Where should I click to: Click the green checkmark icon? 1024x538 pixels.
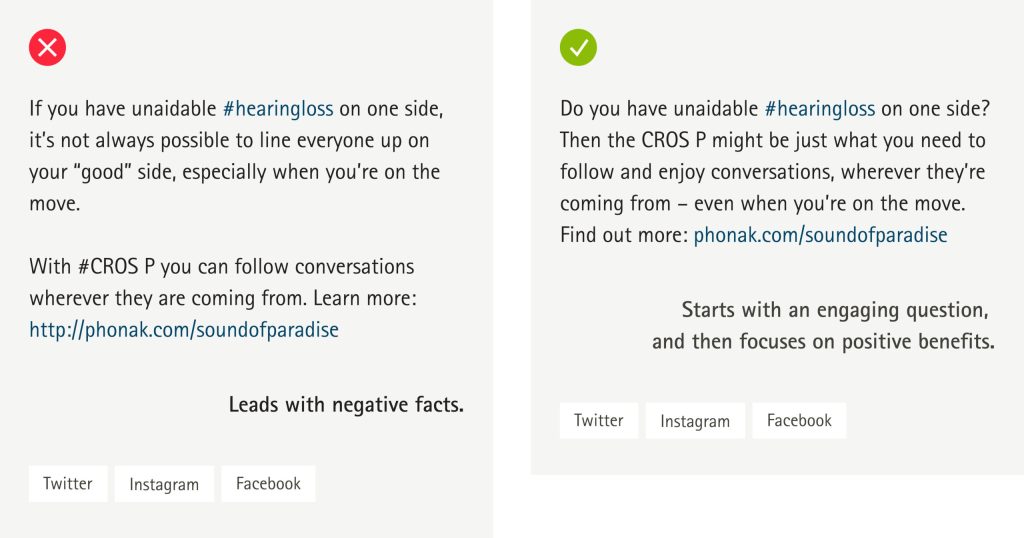[578, 48]
